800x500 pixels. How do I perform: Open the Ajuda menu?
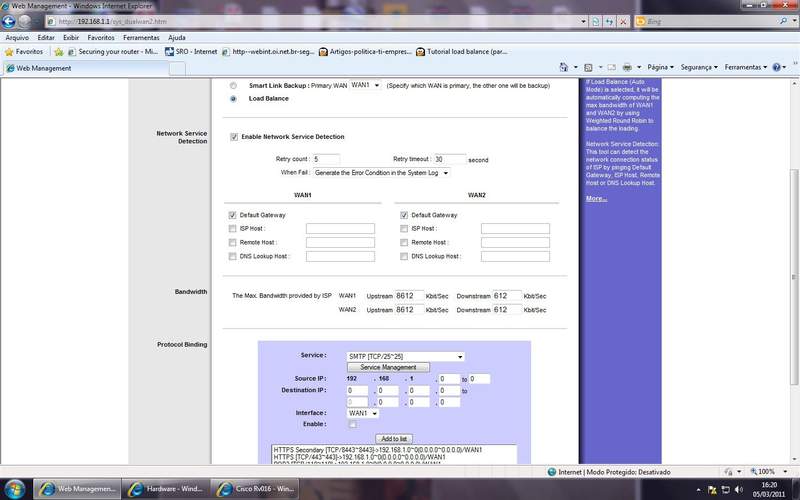(x=177, y=38)
